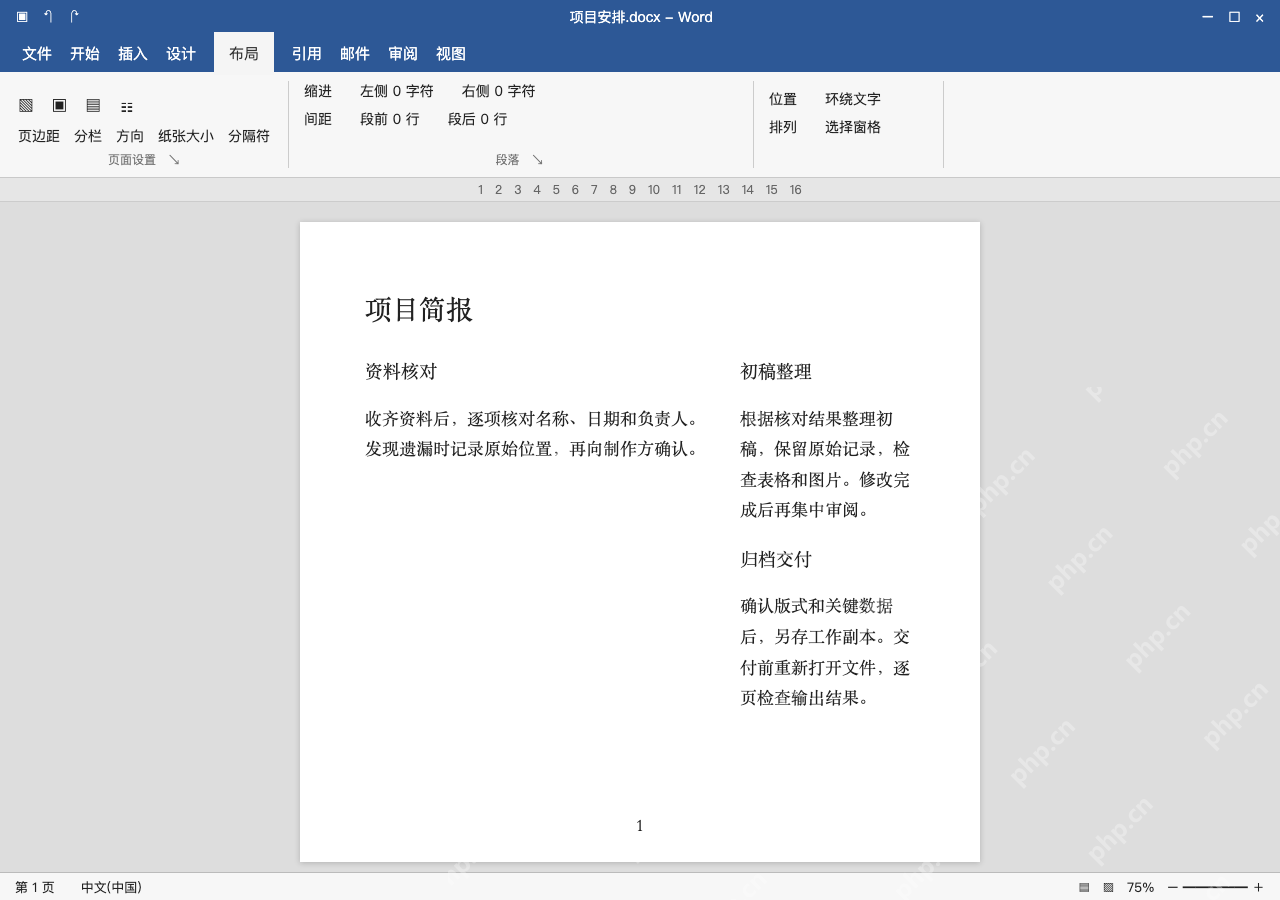The height and width of the screenshot is (900, 1280).
Task: Redo the last action
Action: pos(74,16)
